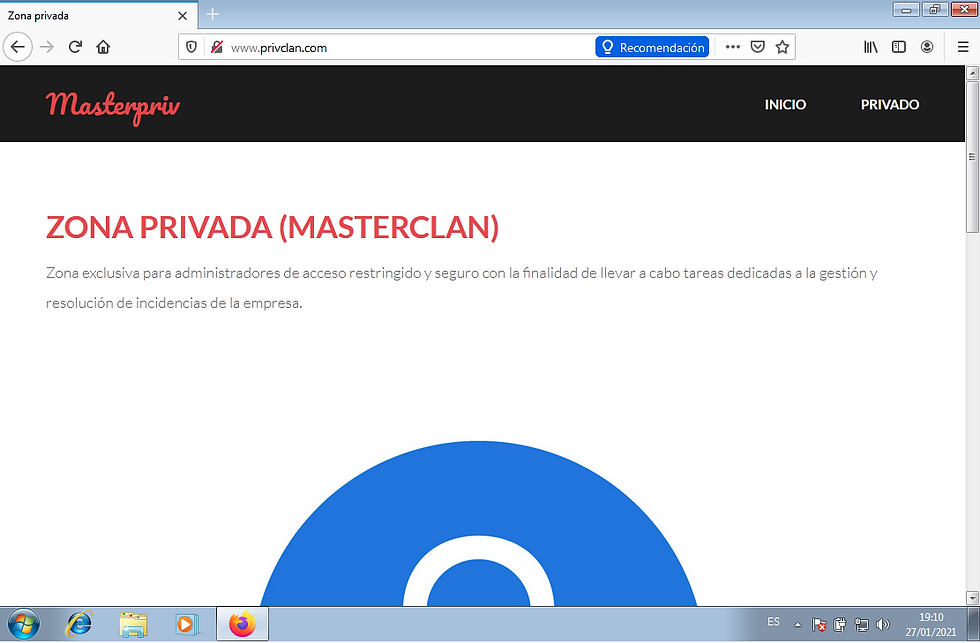The image size is (980, 643).
Task: Bookmark this page with the star
Action: tap(782, 47)
